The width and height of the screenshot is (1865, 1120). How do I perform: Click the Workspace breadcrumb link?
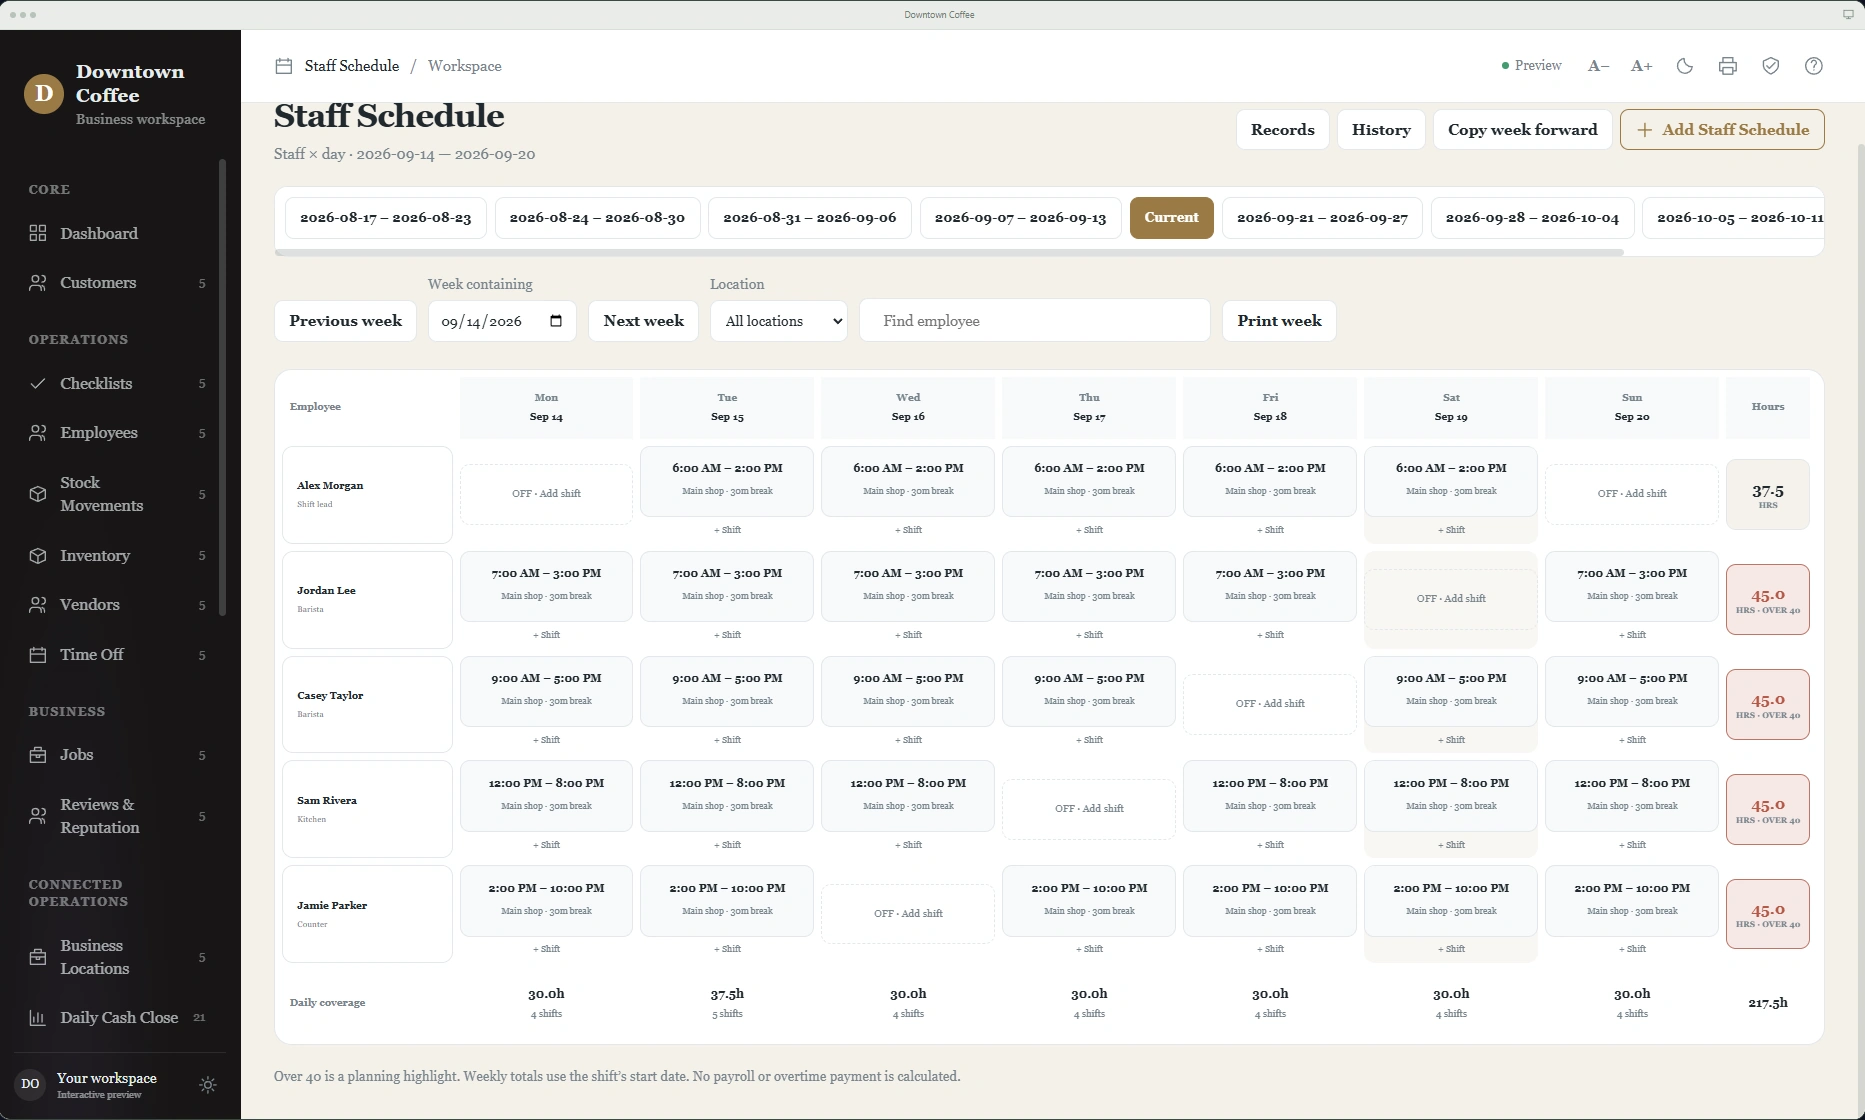(465, 66)
